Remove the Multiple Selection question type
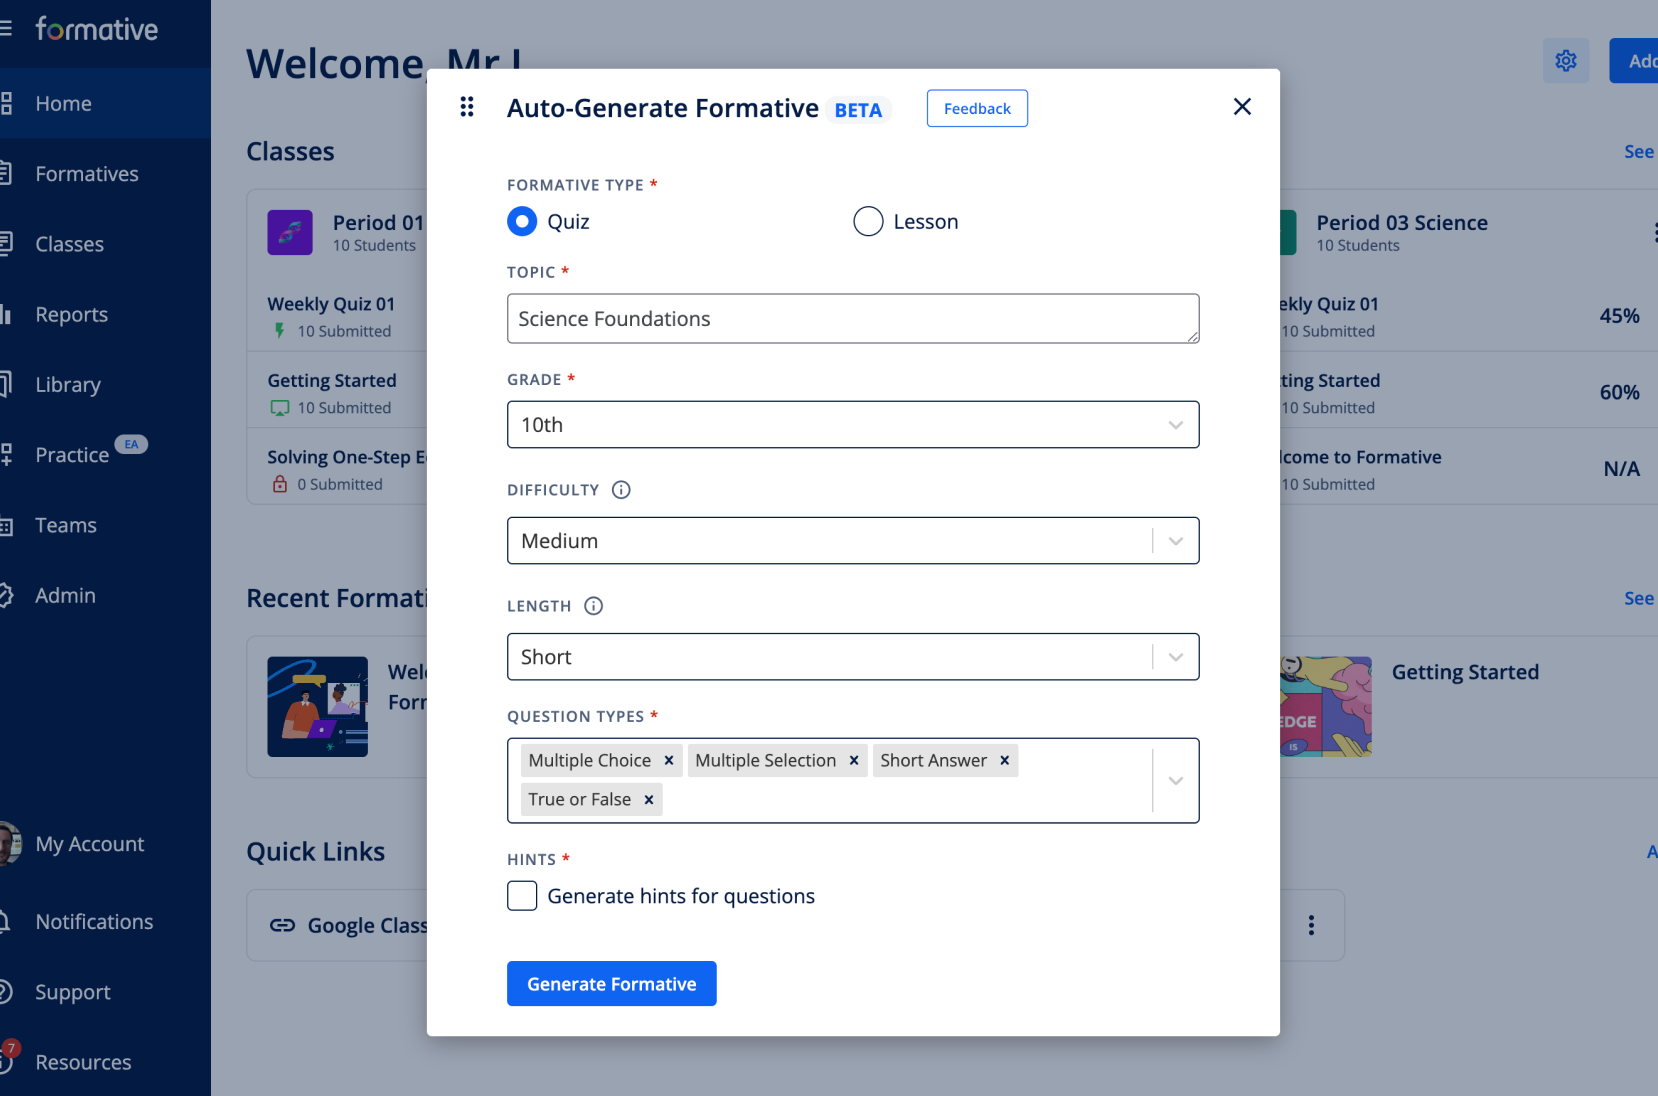The height and width of the screenshot is (1096, 1658). [x=854, y=761]
